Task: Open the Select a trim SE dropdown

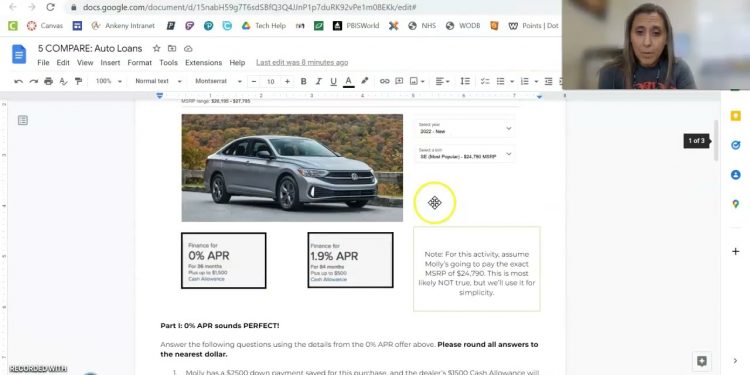Action: [464, 154]
